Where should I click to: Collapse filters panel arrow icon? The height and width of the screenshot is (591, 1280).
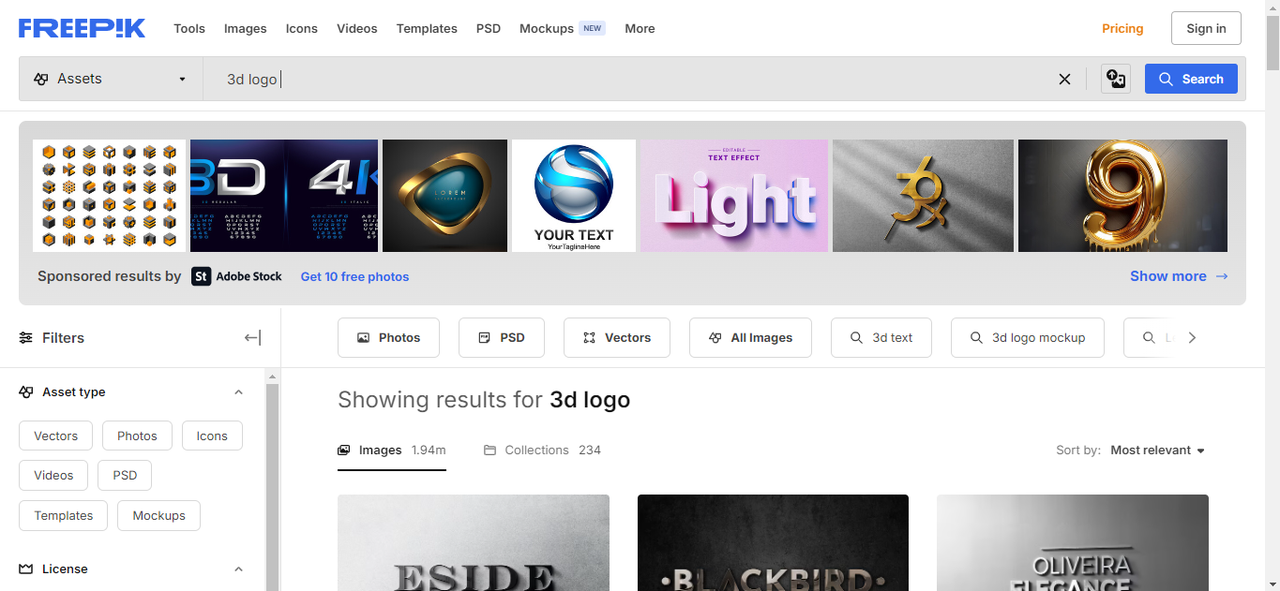coord(253,338)
